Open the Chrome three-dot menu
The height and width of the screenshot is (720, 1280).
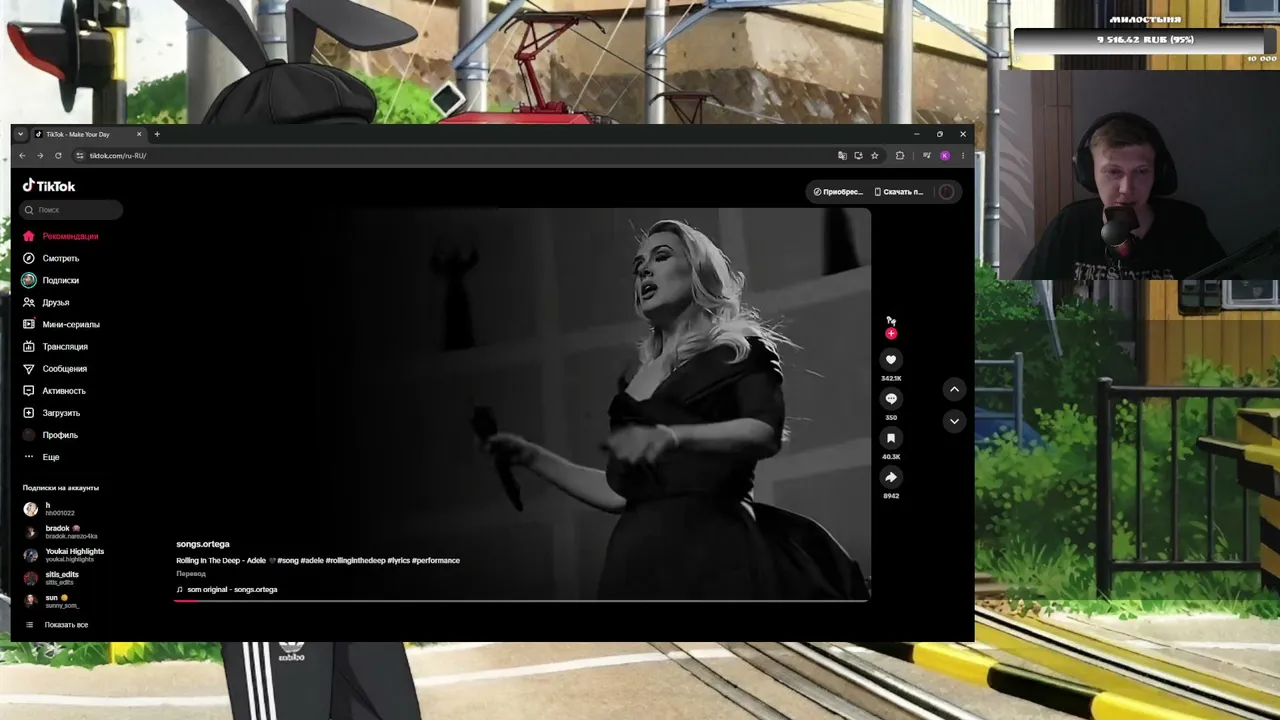[x=963, y=156]
